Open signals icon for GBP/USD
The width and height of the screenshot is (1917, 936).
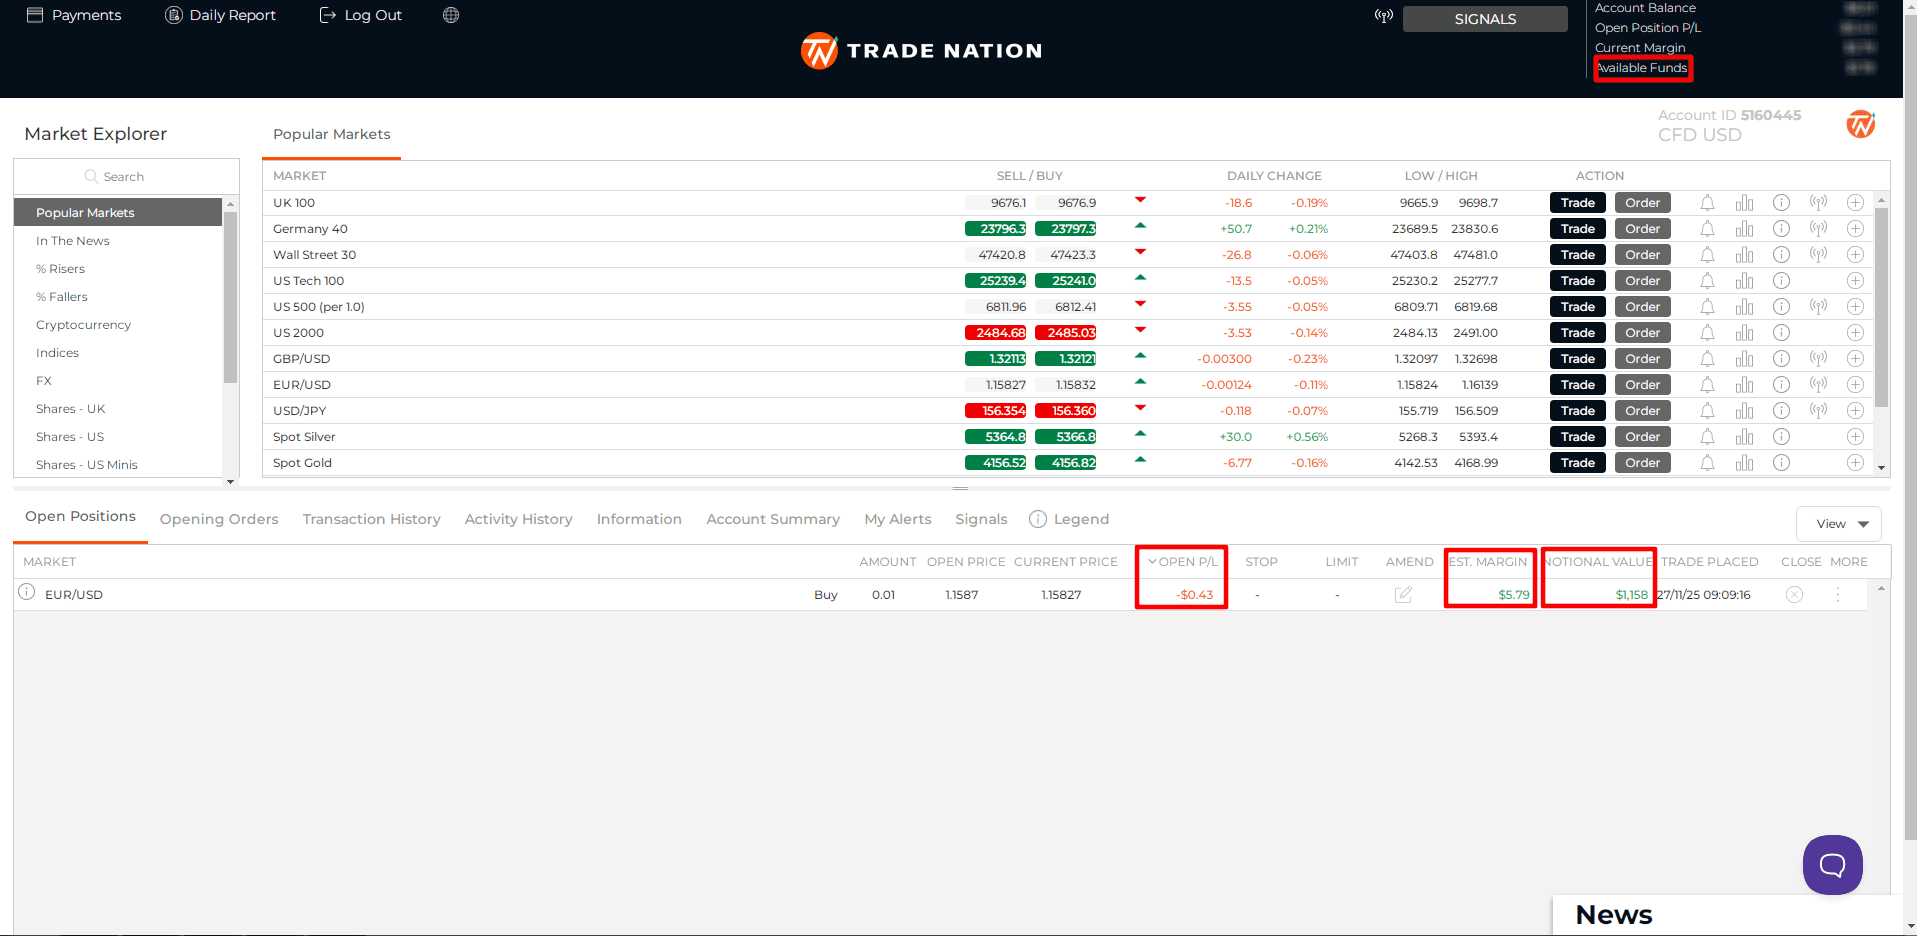pos(1819,358)
